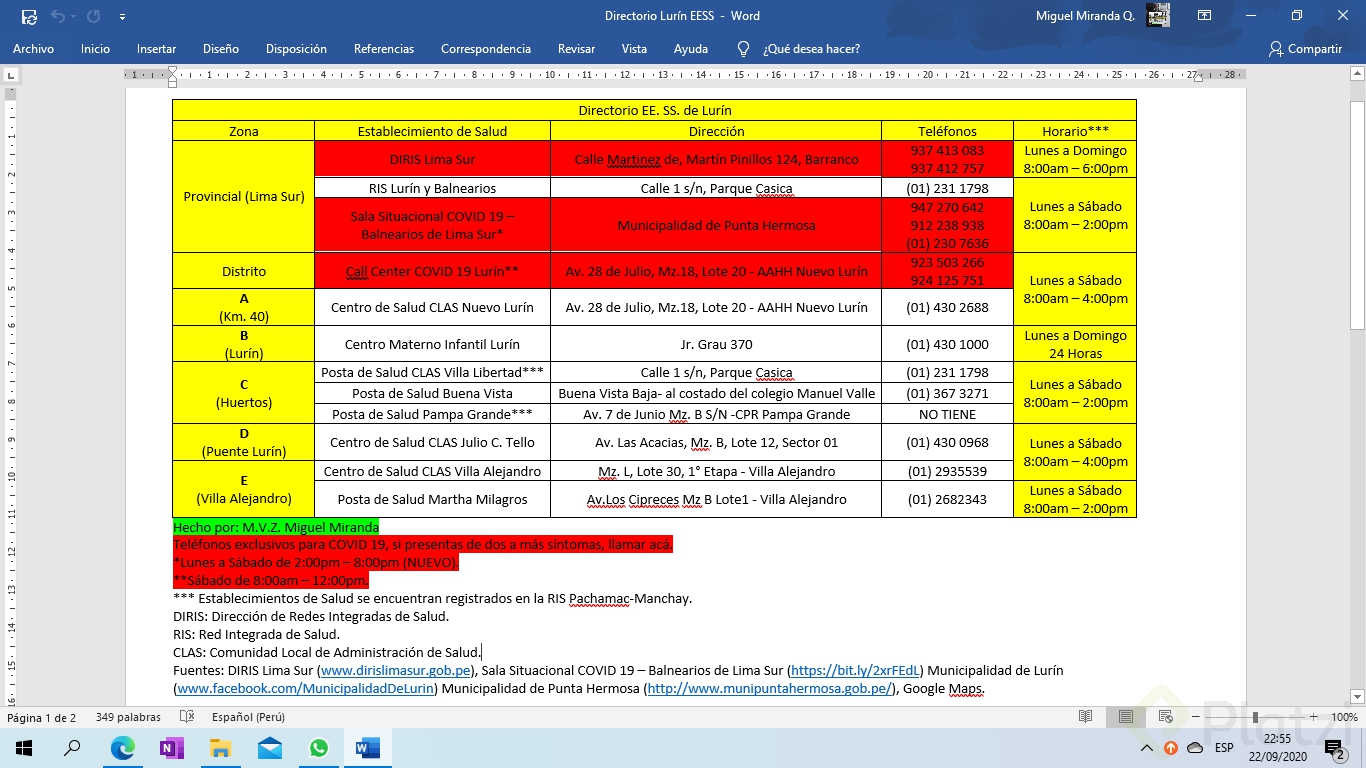Undo the last action
Image resolution: width=1366 pixels, height=768 pixels.
coord(58,16)
